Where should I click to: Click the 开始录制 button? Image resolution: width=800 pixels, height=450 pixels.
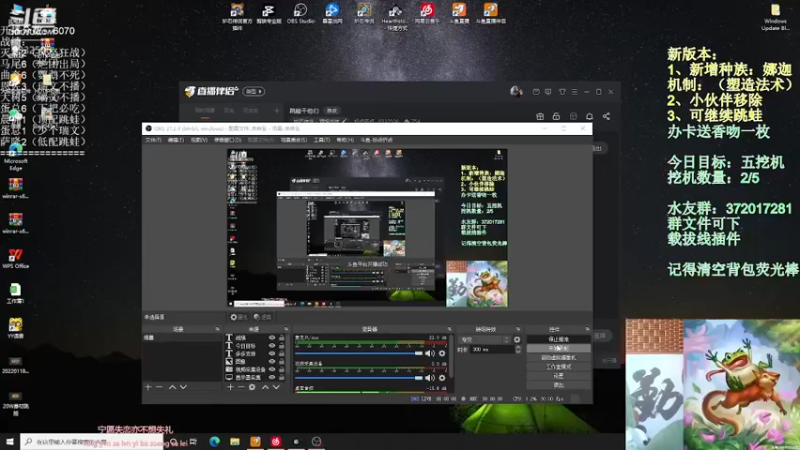[x=558, y=348]
